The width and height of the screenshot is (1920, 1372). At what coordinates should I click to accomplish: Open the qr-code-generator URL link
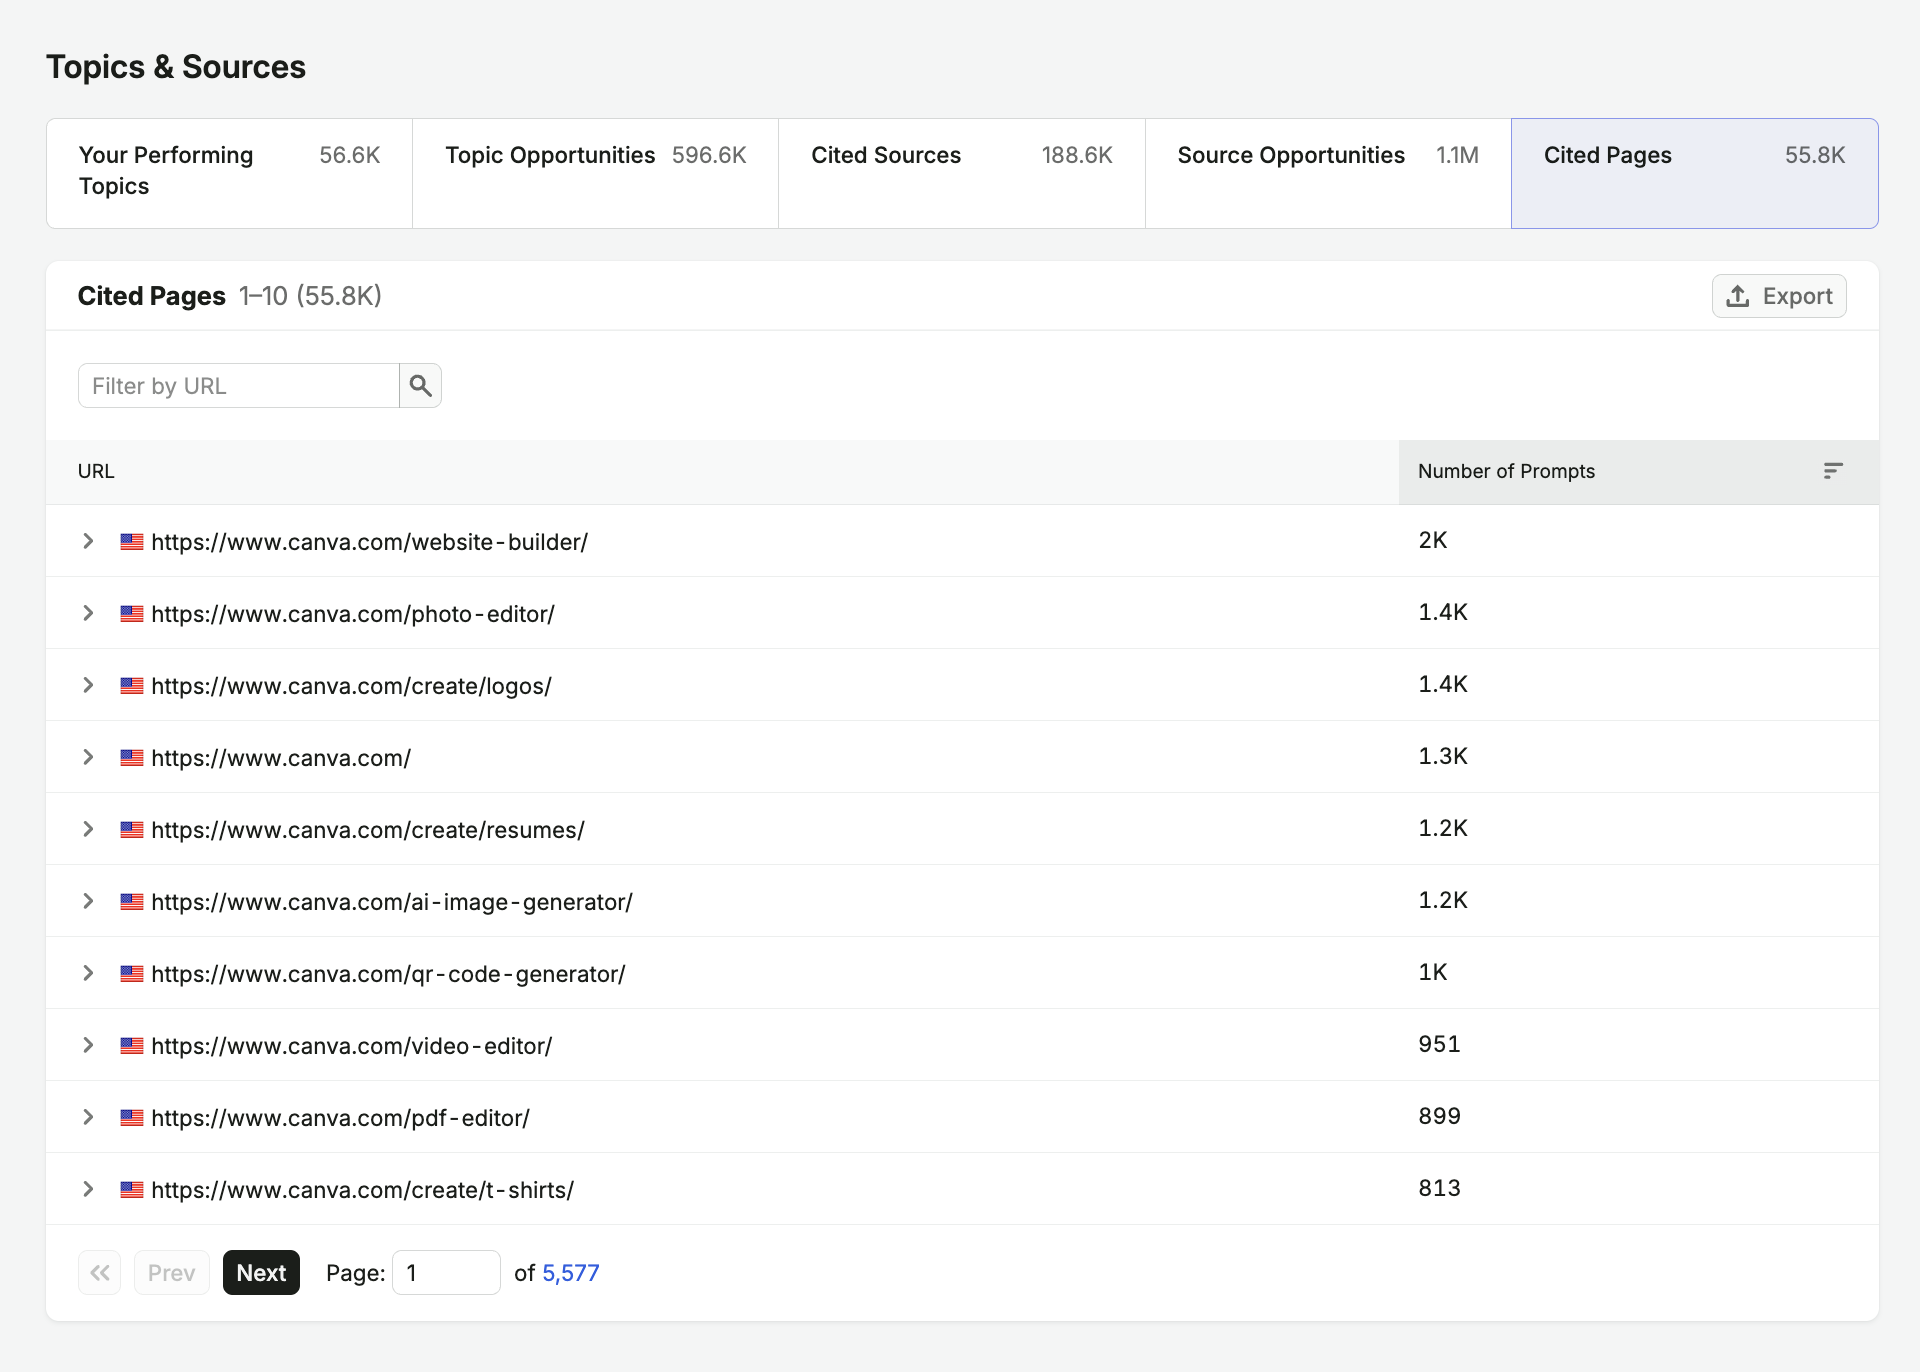coord(389,974)
